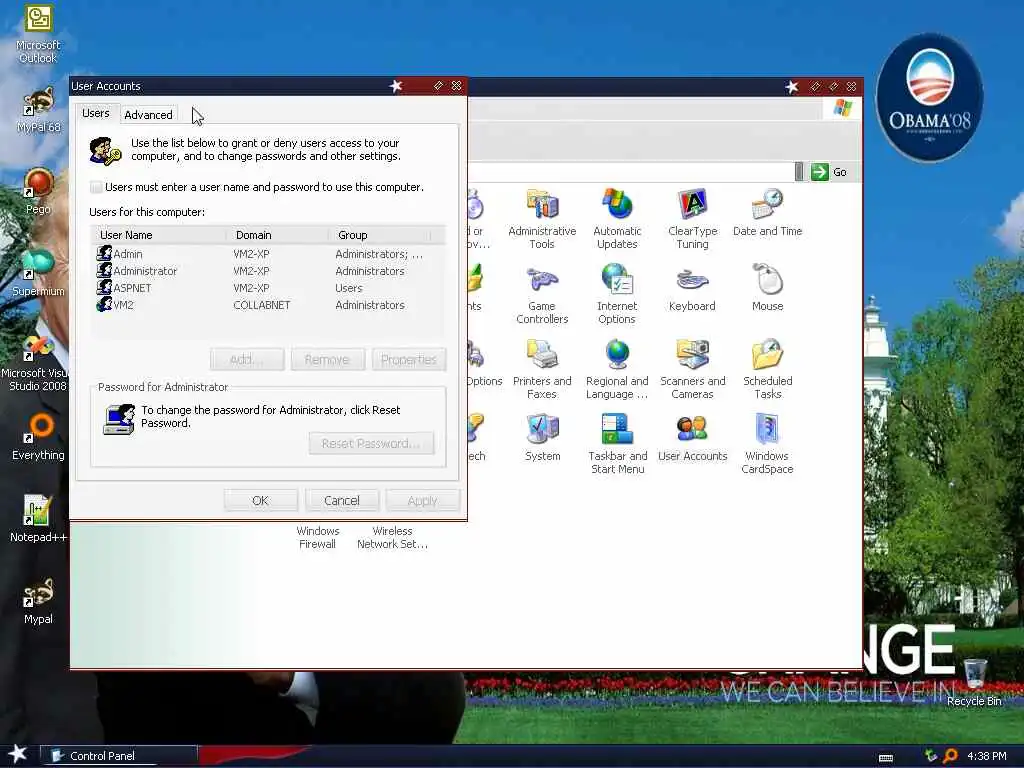Open Administrative Tools in Control Panel

542,219
